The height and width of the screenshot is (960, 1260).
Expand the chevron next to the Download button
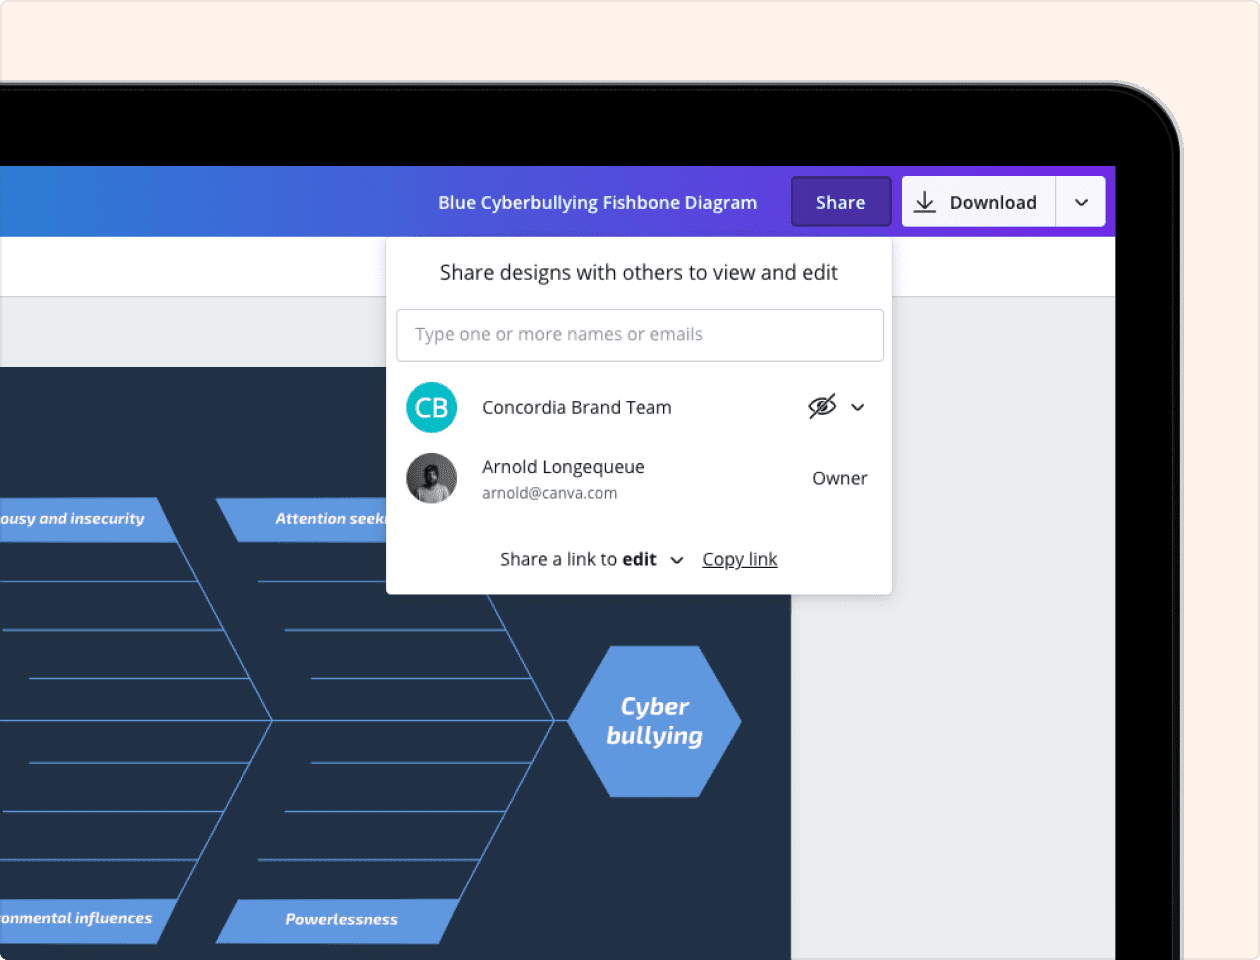(1081, 202)
